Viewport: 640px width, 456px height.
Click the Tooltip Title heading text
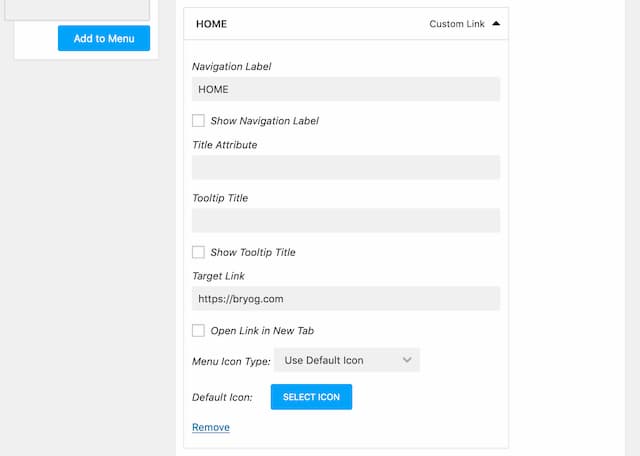[x=220, y=198]
